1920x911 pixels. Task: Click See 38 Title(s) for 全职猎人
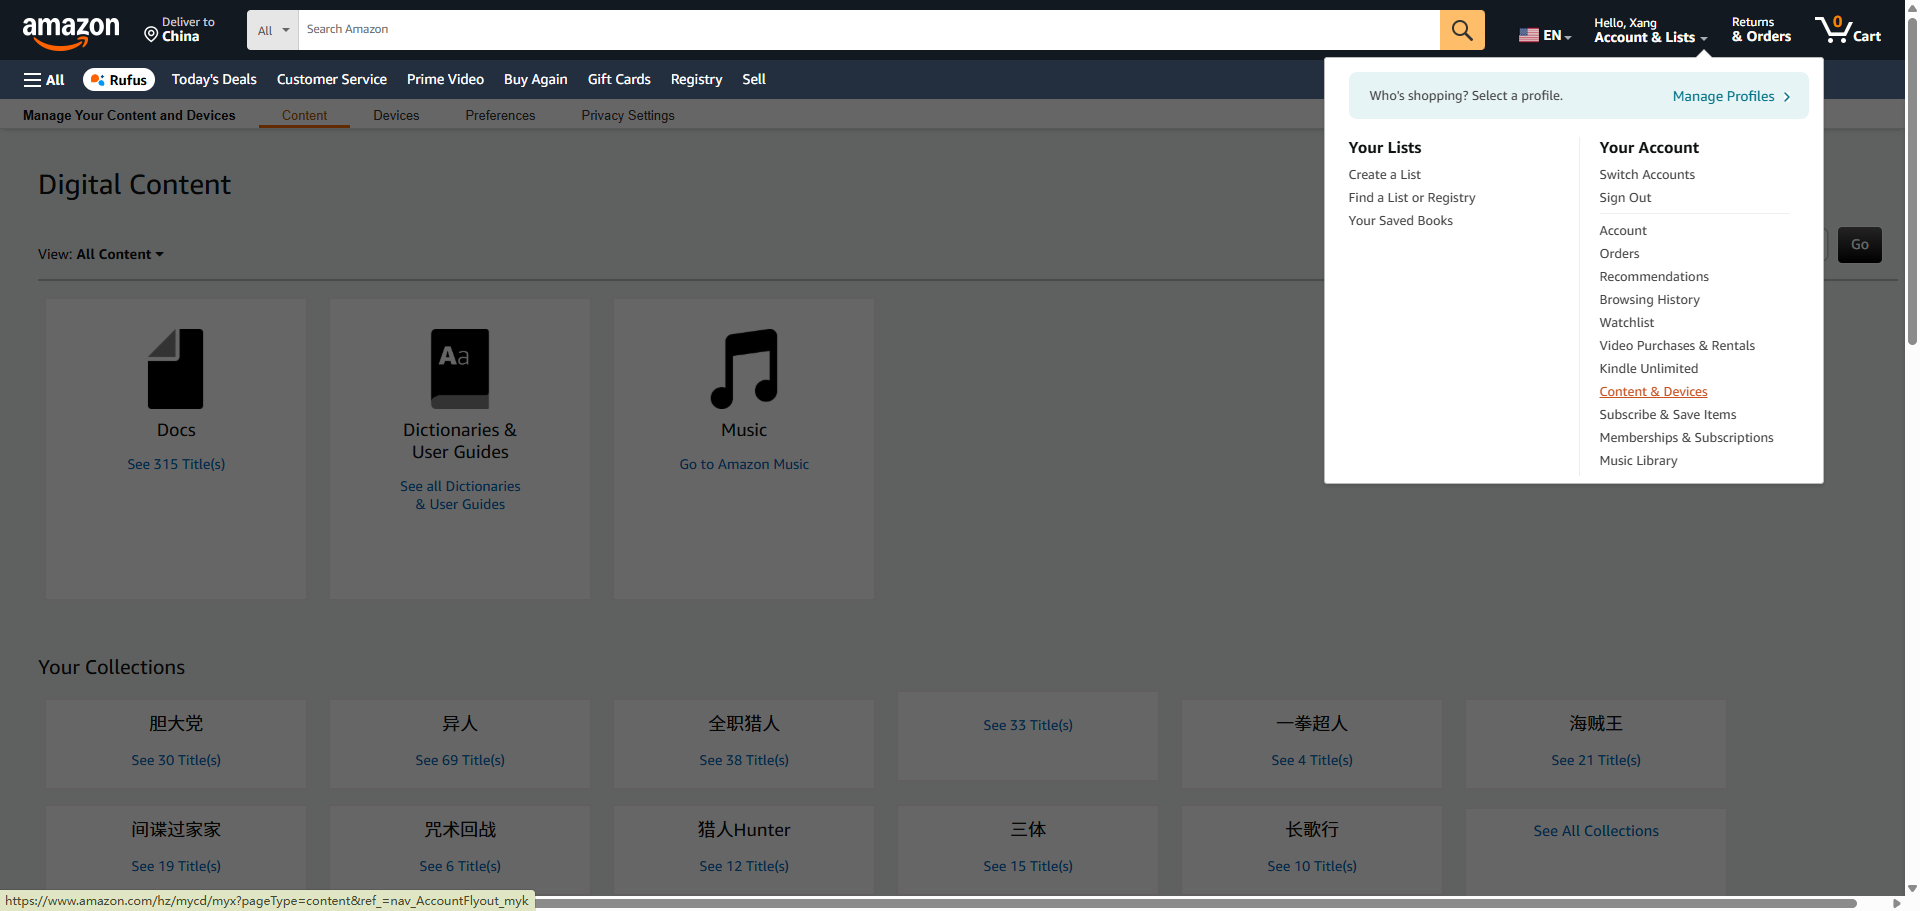[x=744, y=760]
